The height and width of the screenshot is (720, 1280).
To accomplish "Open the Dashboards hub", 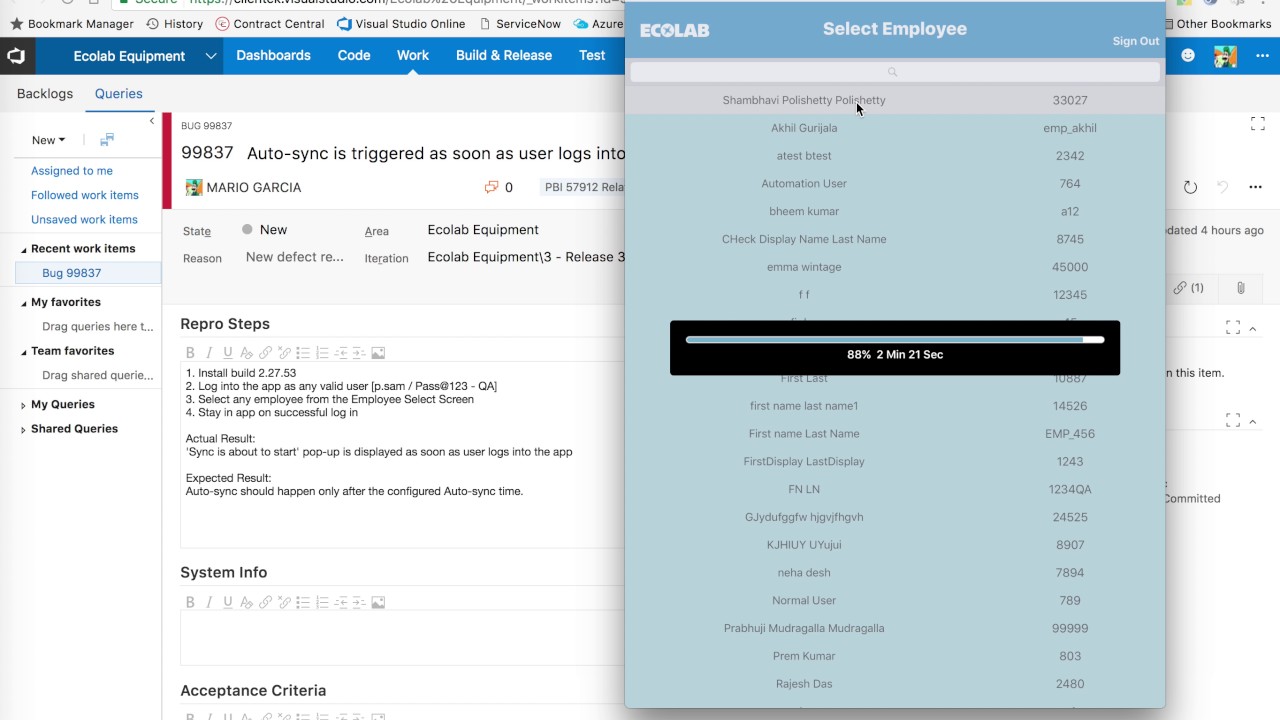I will 273,55.
